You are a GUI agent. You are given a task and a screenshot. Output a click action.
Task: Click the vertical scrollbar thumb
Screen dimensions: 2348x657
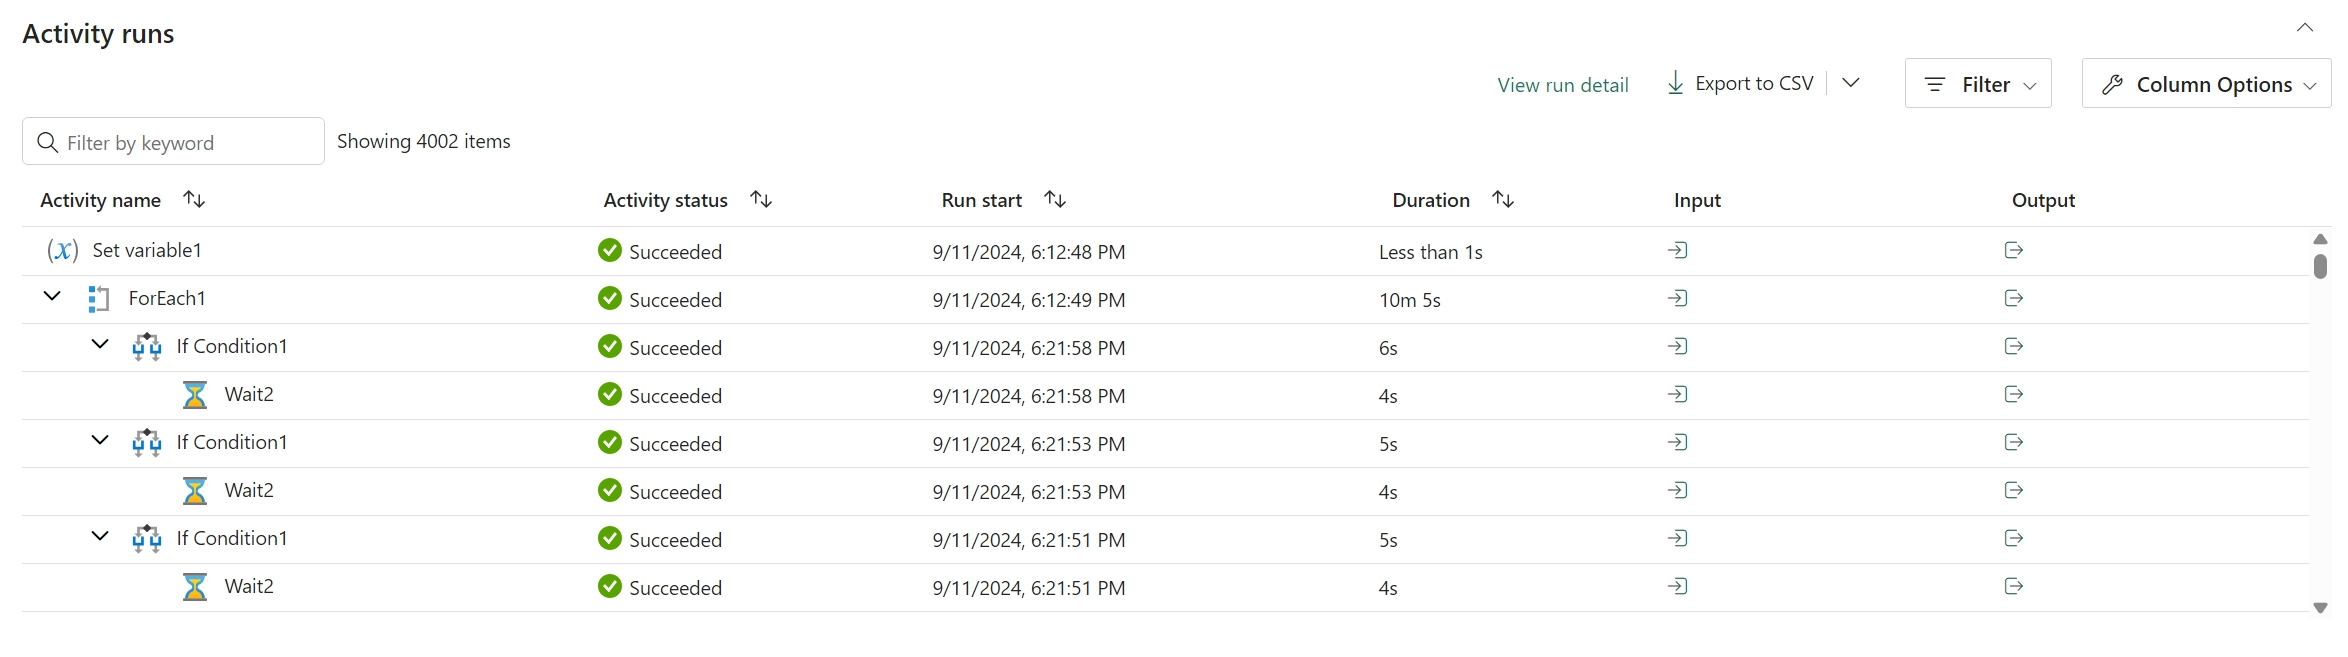[2320, 266]
